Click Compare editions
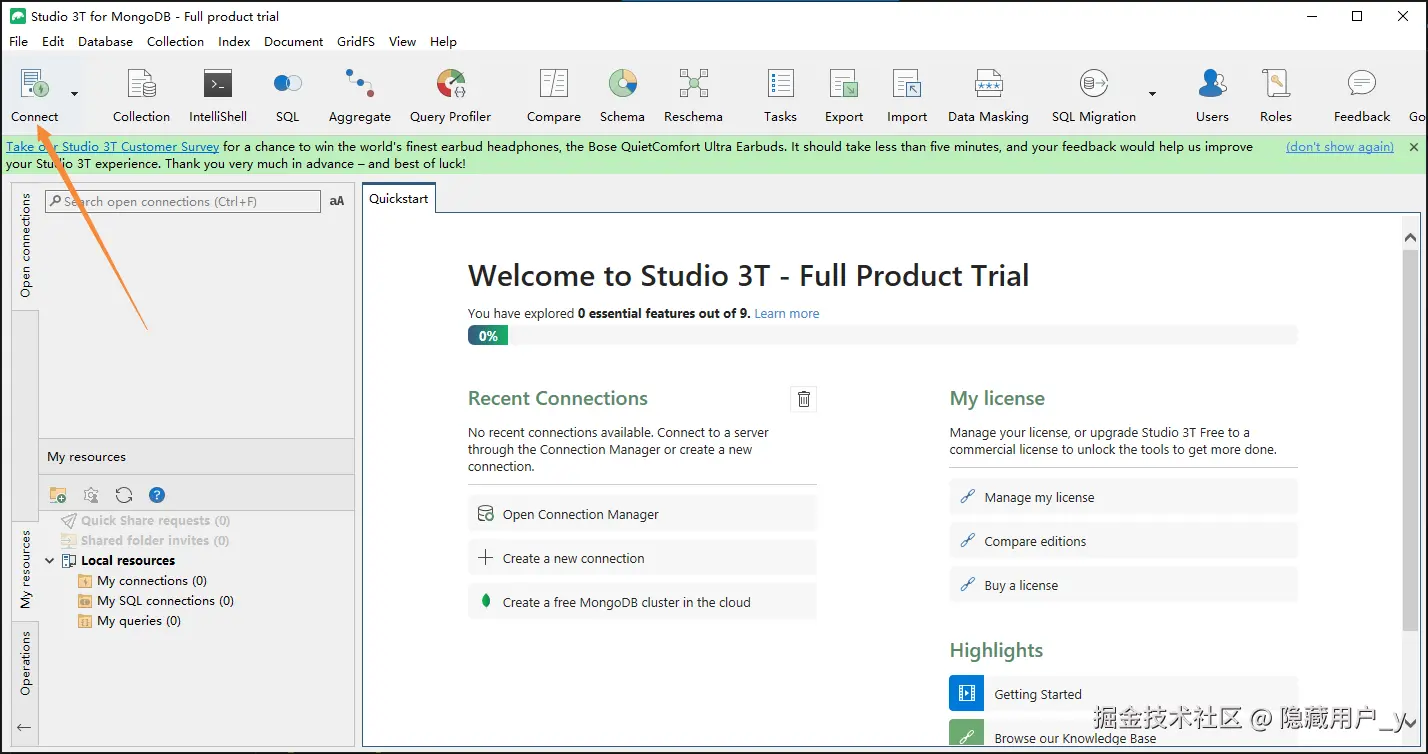 pyautogui.click(x=1123, y=541)
